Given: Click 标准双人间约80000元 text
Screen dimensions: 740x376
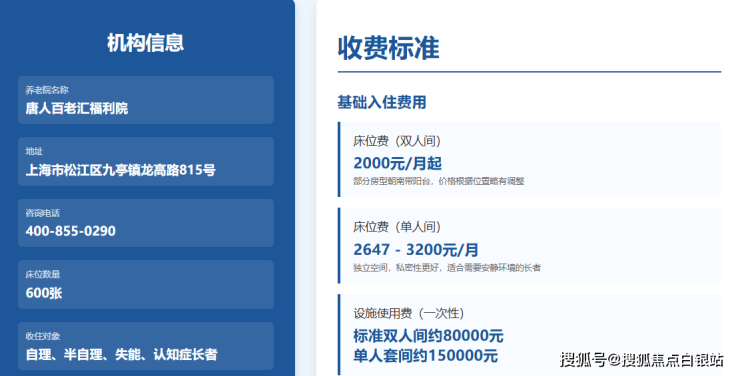Looking at the screenshot, I should pos(429,336).
